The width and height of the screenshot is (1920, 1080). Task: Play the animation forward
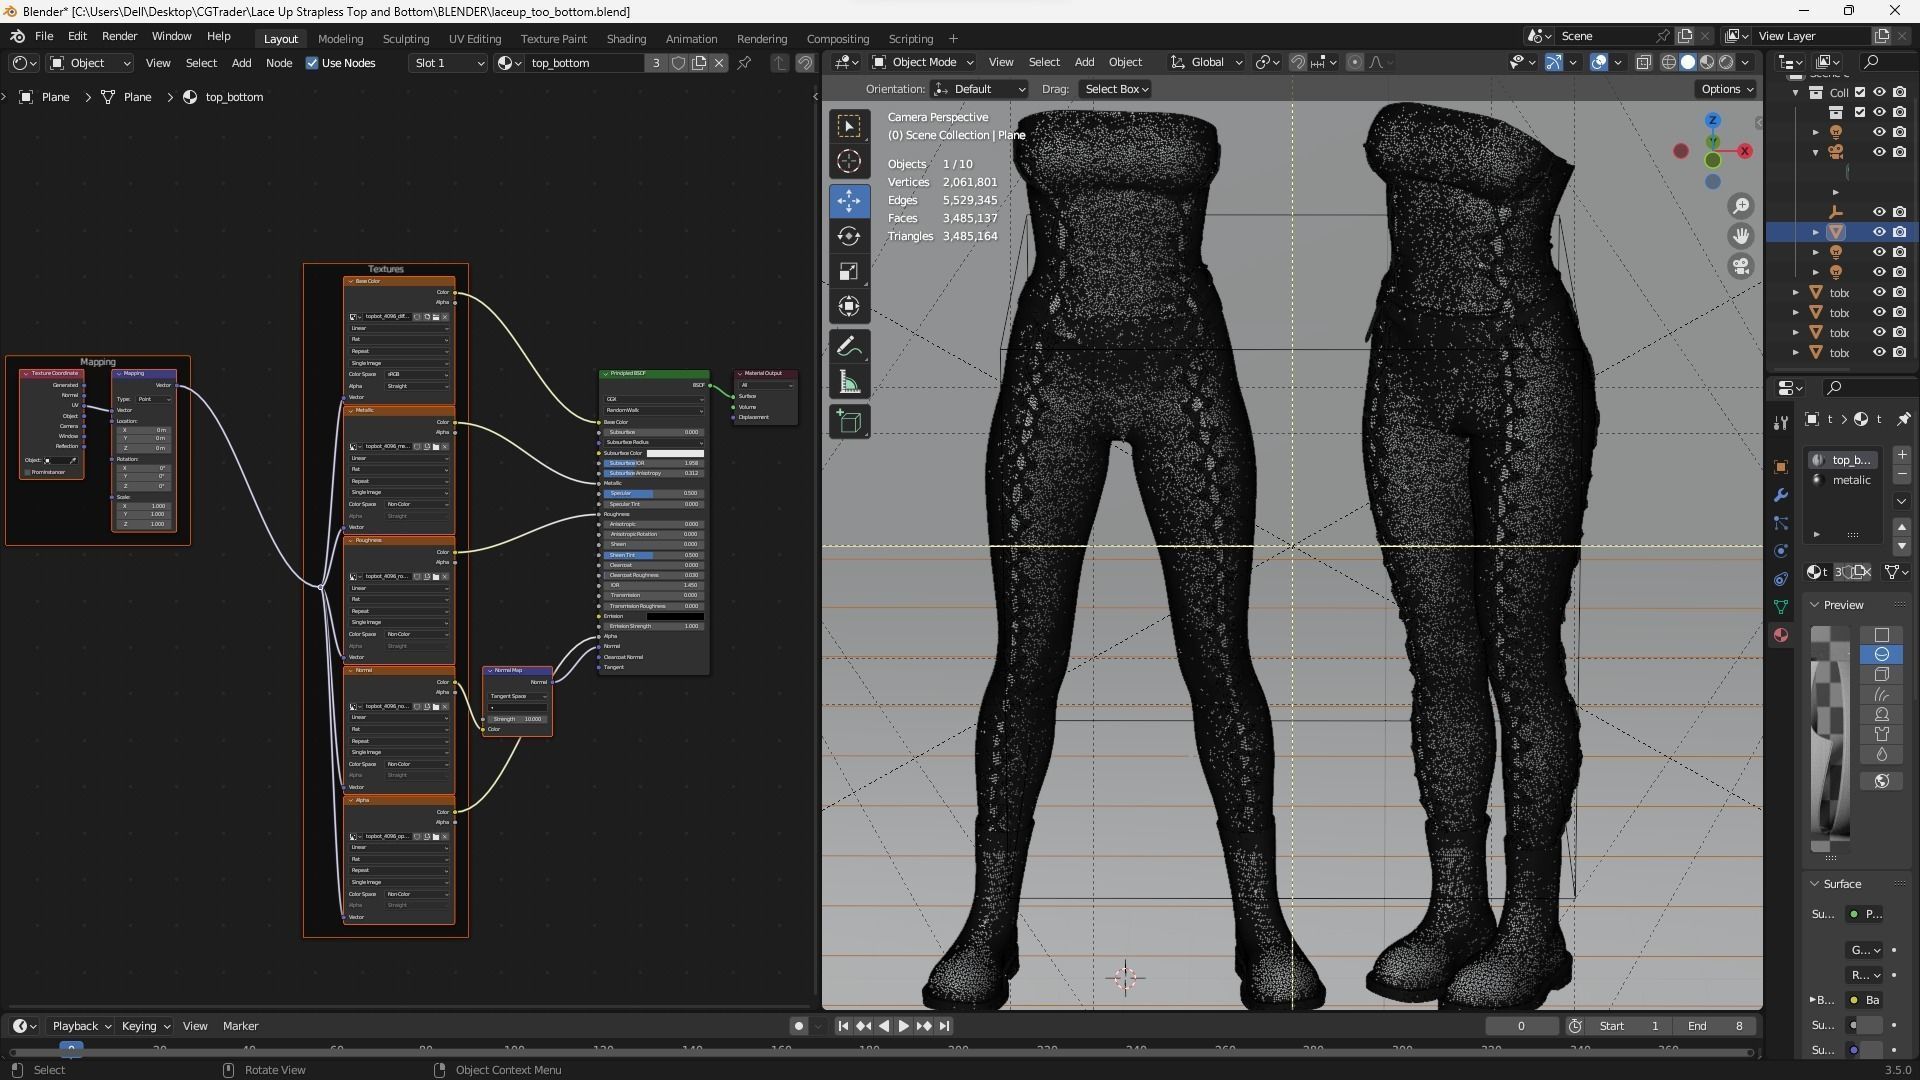904,1026
